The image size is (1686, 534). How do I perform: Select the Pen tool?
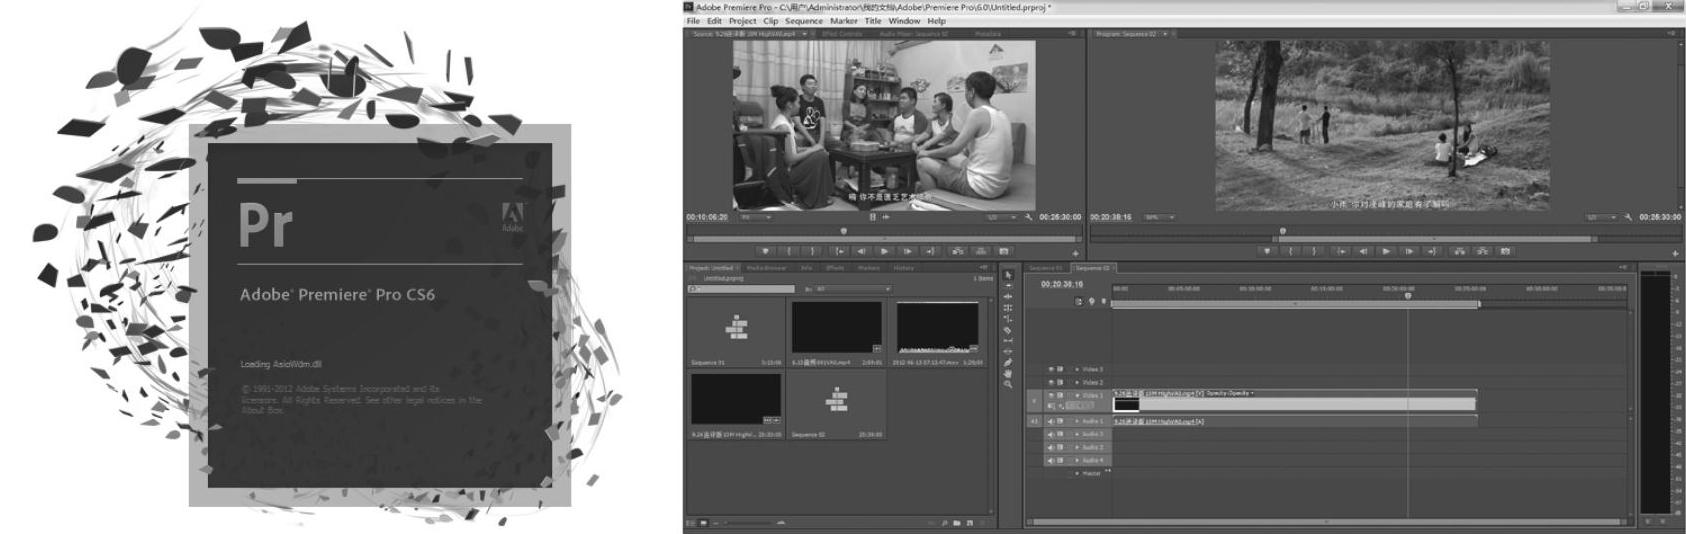[1008, 363]
